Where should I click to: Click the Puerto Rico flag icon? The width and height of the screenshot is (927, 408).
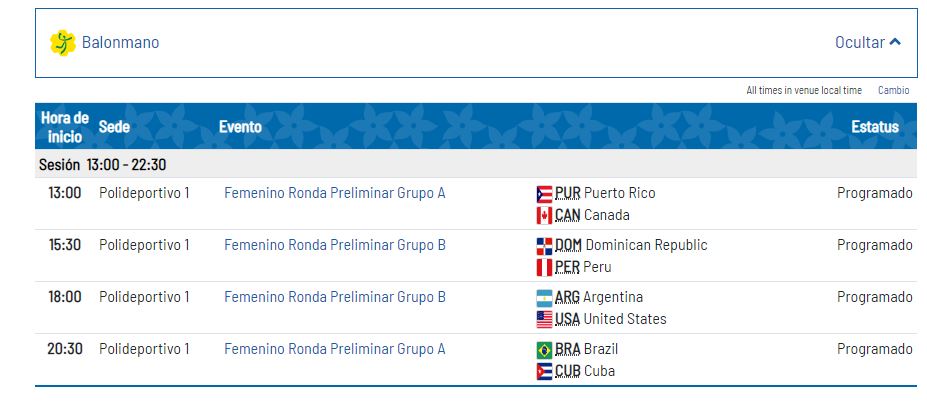(544, 194)
